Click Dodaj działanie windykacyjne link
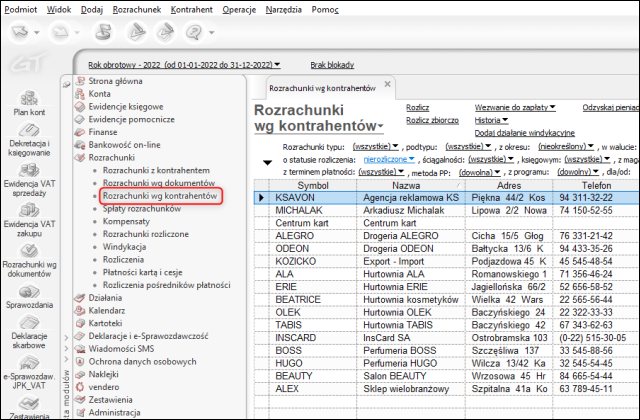 523,132
